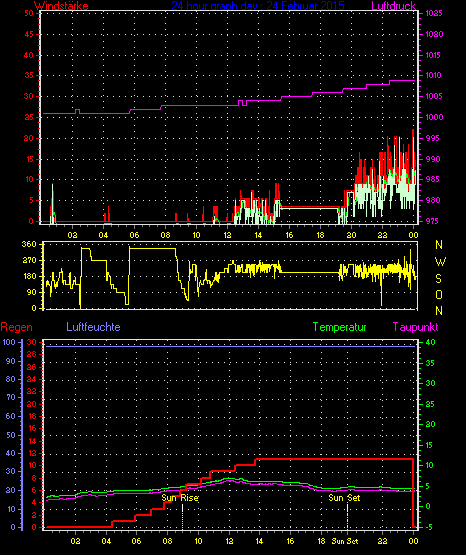
Task: Click the Sun Rise marker line
Action: click(183, 516)
